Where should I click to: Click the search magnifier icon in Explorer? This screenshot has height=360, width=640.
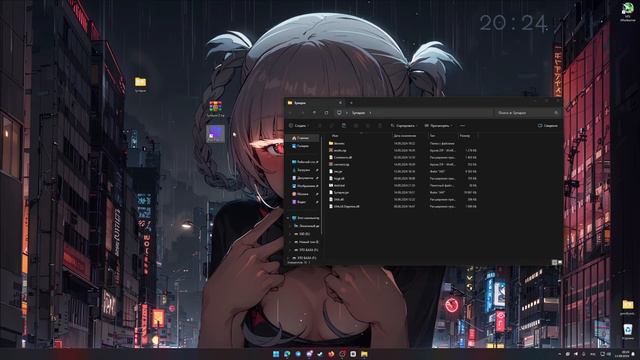pos(556,113)
